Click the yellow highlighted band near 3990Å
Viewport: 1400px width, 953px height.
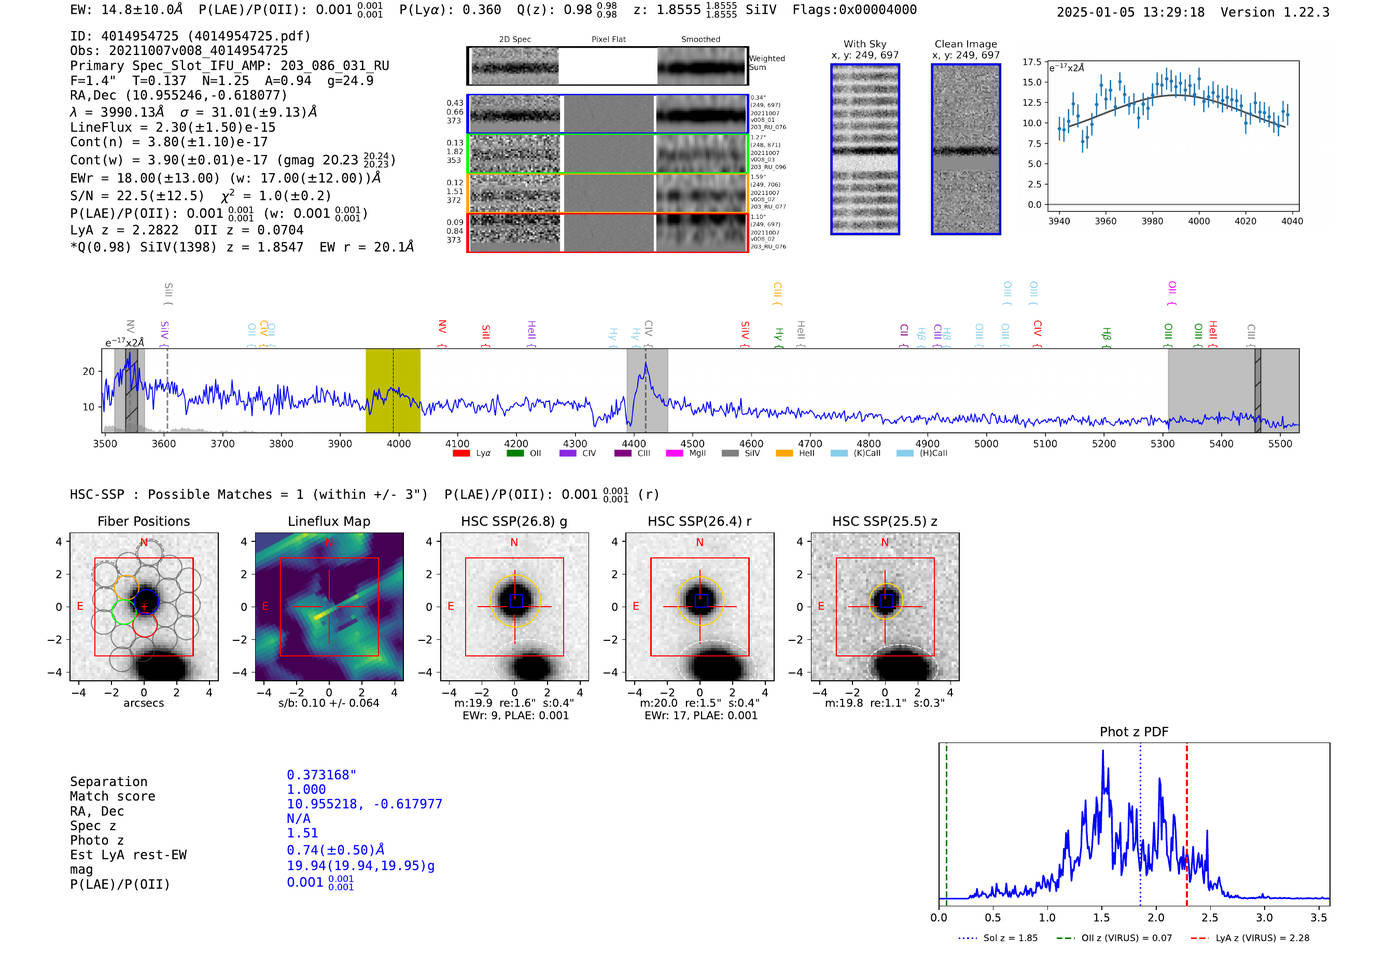tap(393, 391)
